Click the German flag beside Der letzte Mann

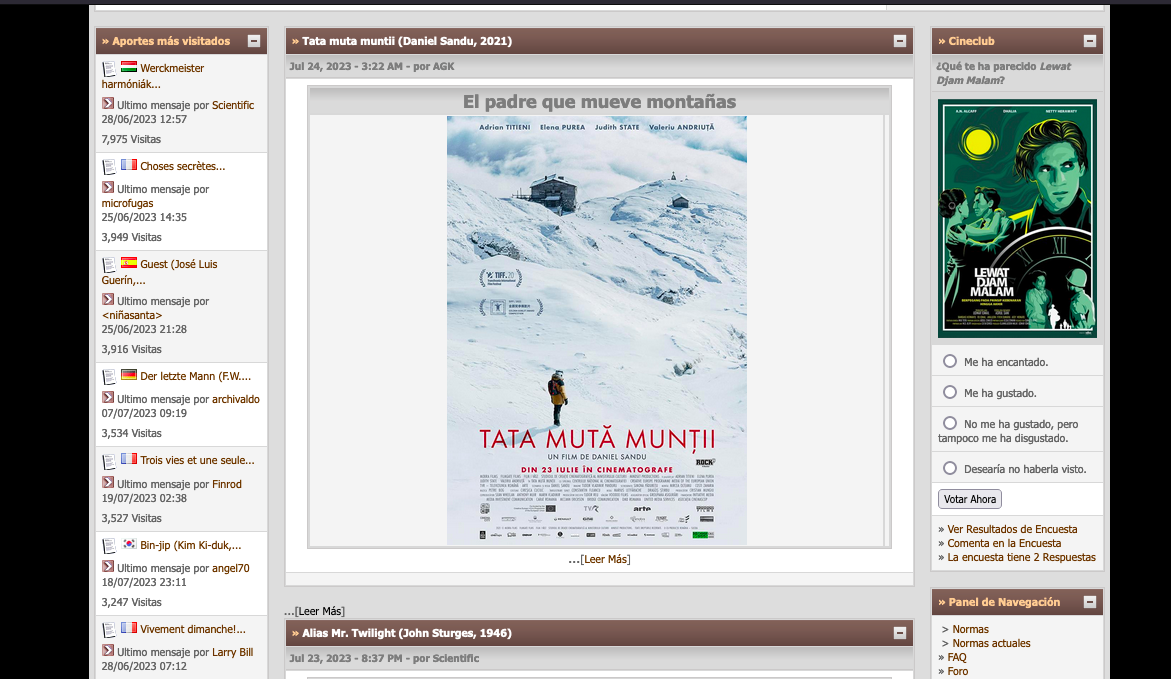coord(129,374)
